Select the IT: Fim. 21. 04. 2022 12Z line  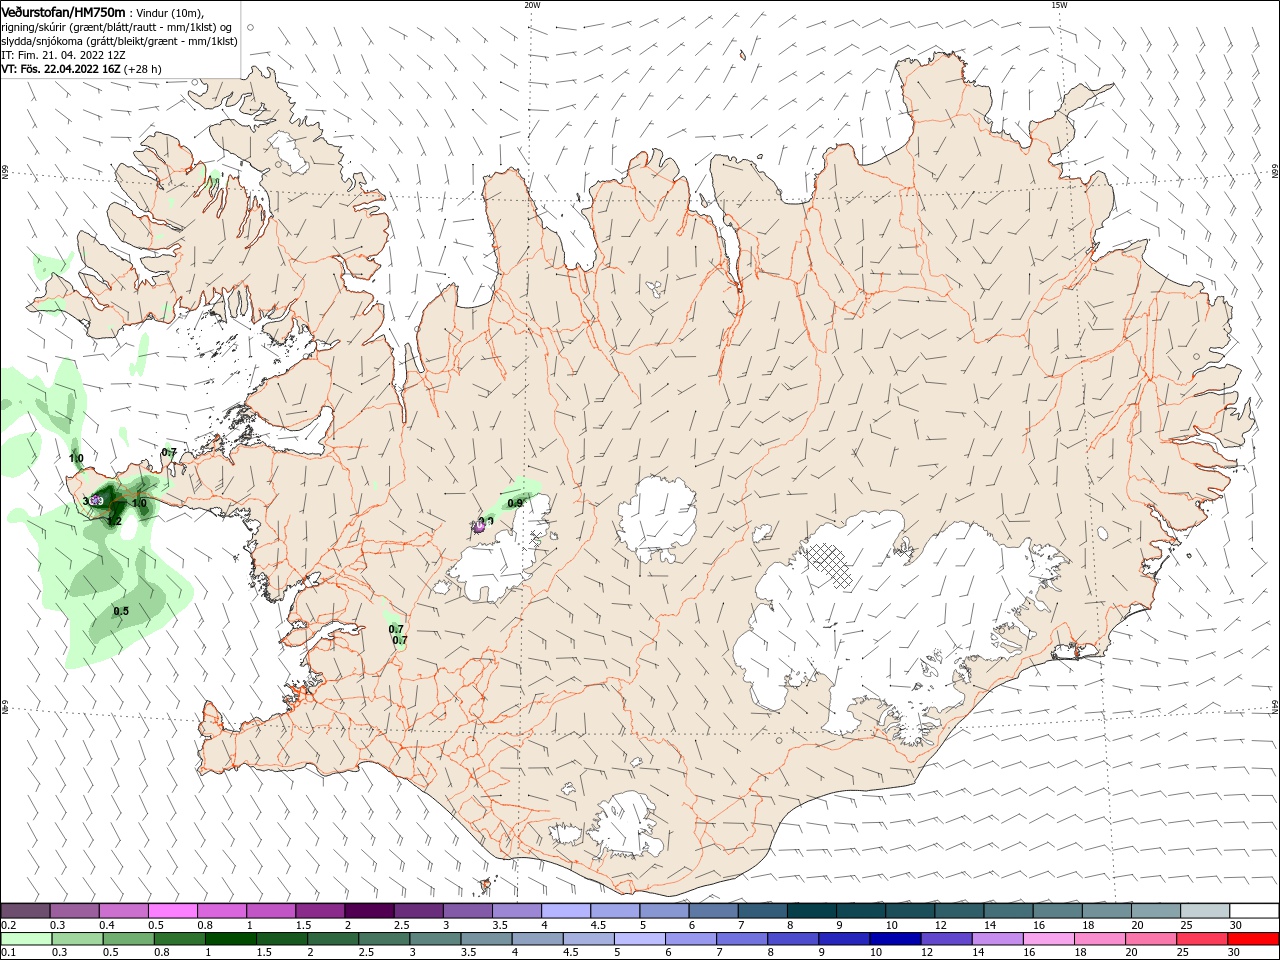coord(63,55)
